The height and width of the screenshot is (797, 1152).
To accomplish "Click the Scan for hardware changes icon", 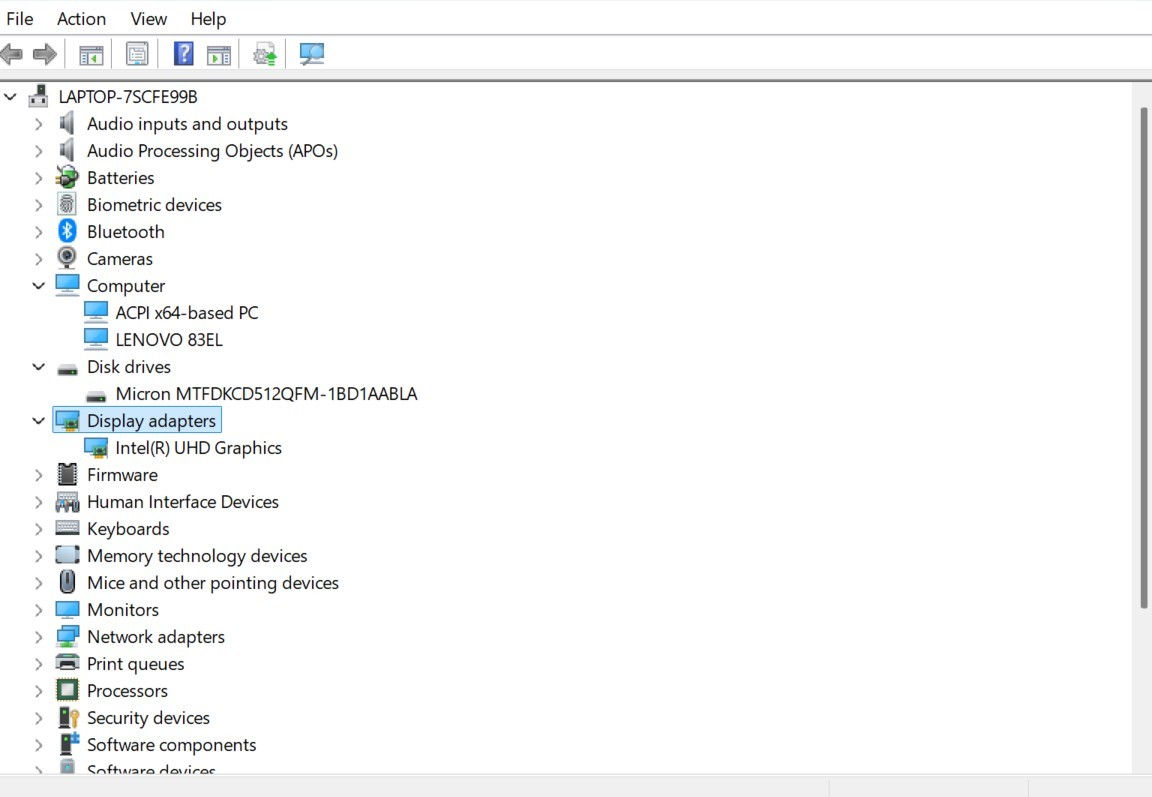I will (312, 55).
